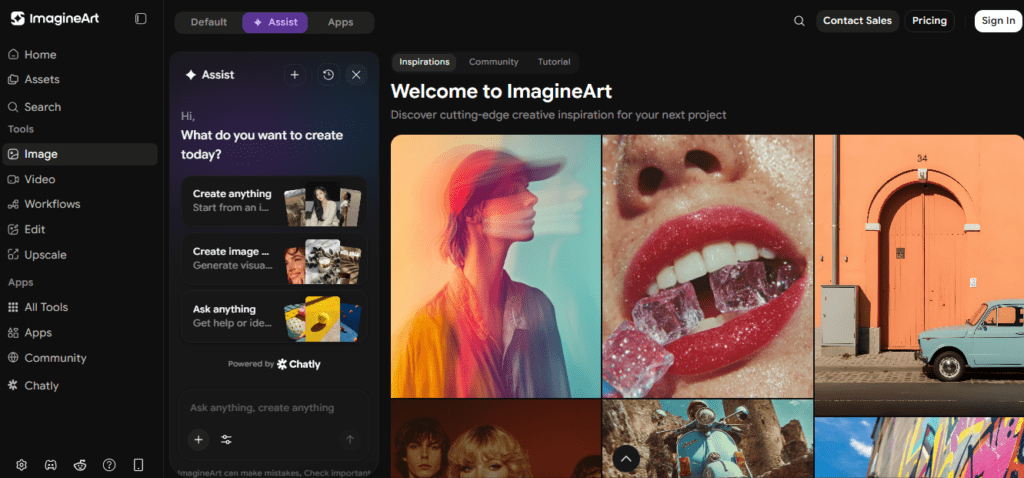The width and height of the screenshot is (1024, 478).
Task: Send the prompt using the up-arrow icon
Action: tap(349, 439)
